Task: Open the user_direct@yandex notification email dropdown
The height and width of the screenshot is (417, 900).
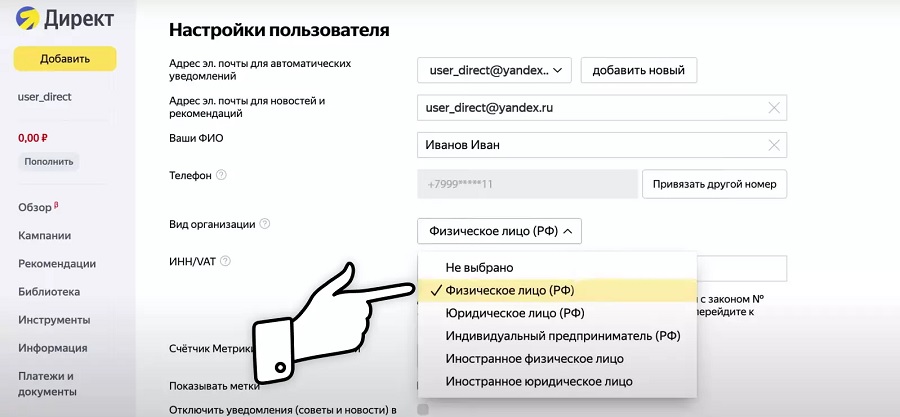Action: (x=495, y=71)
